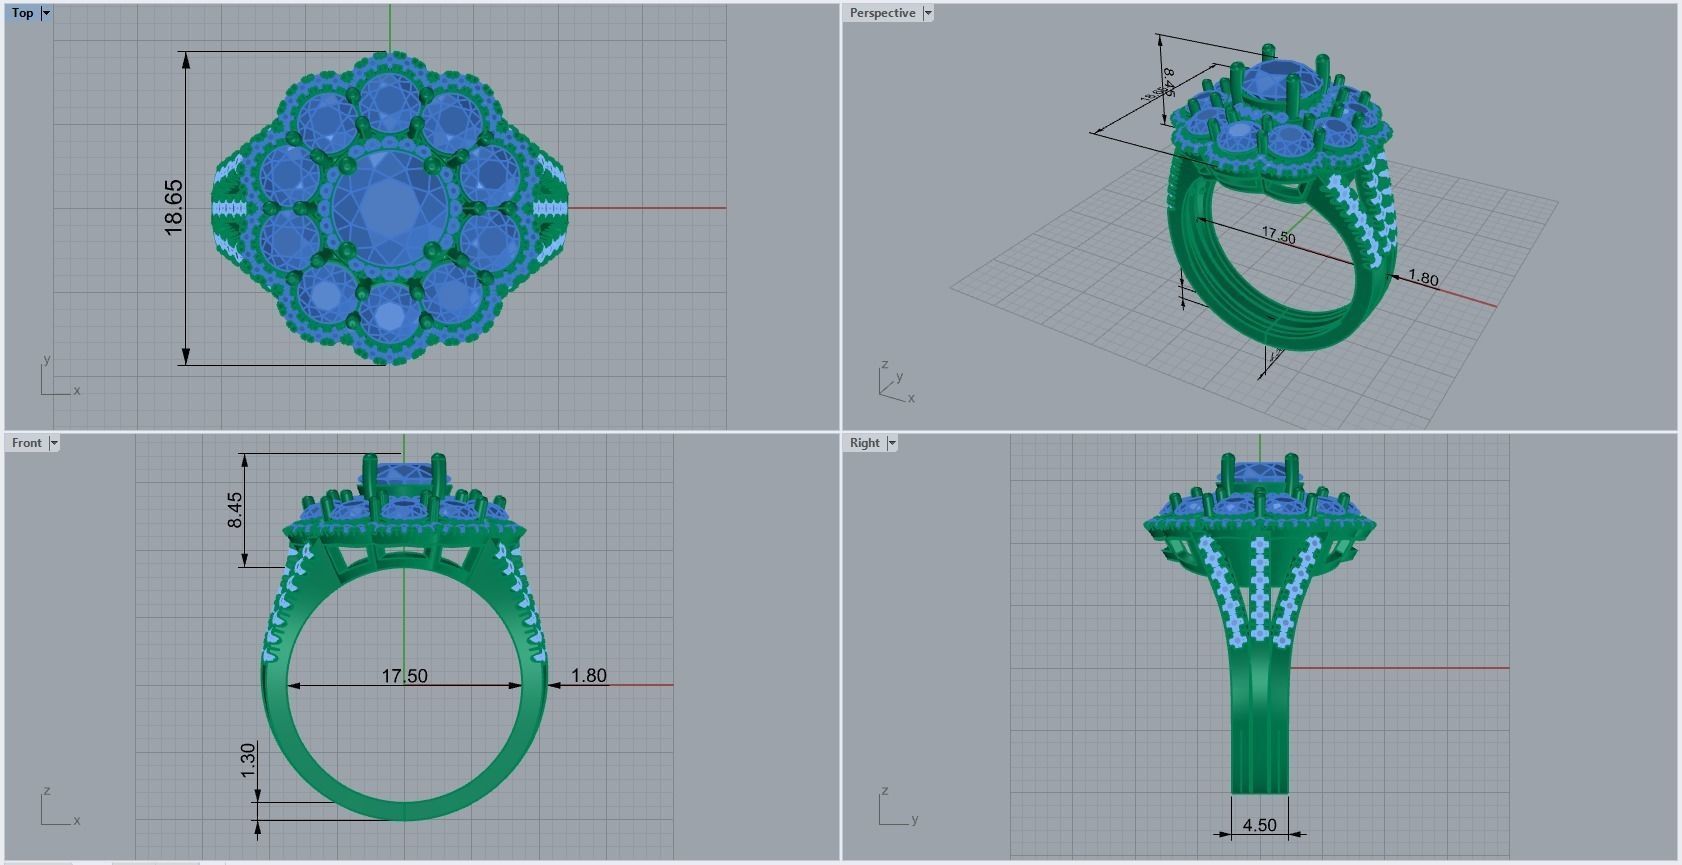Select the 8.45 dimension in Front view
The width and height of the screenshot is (1682, 865).
(234, 510)
